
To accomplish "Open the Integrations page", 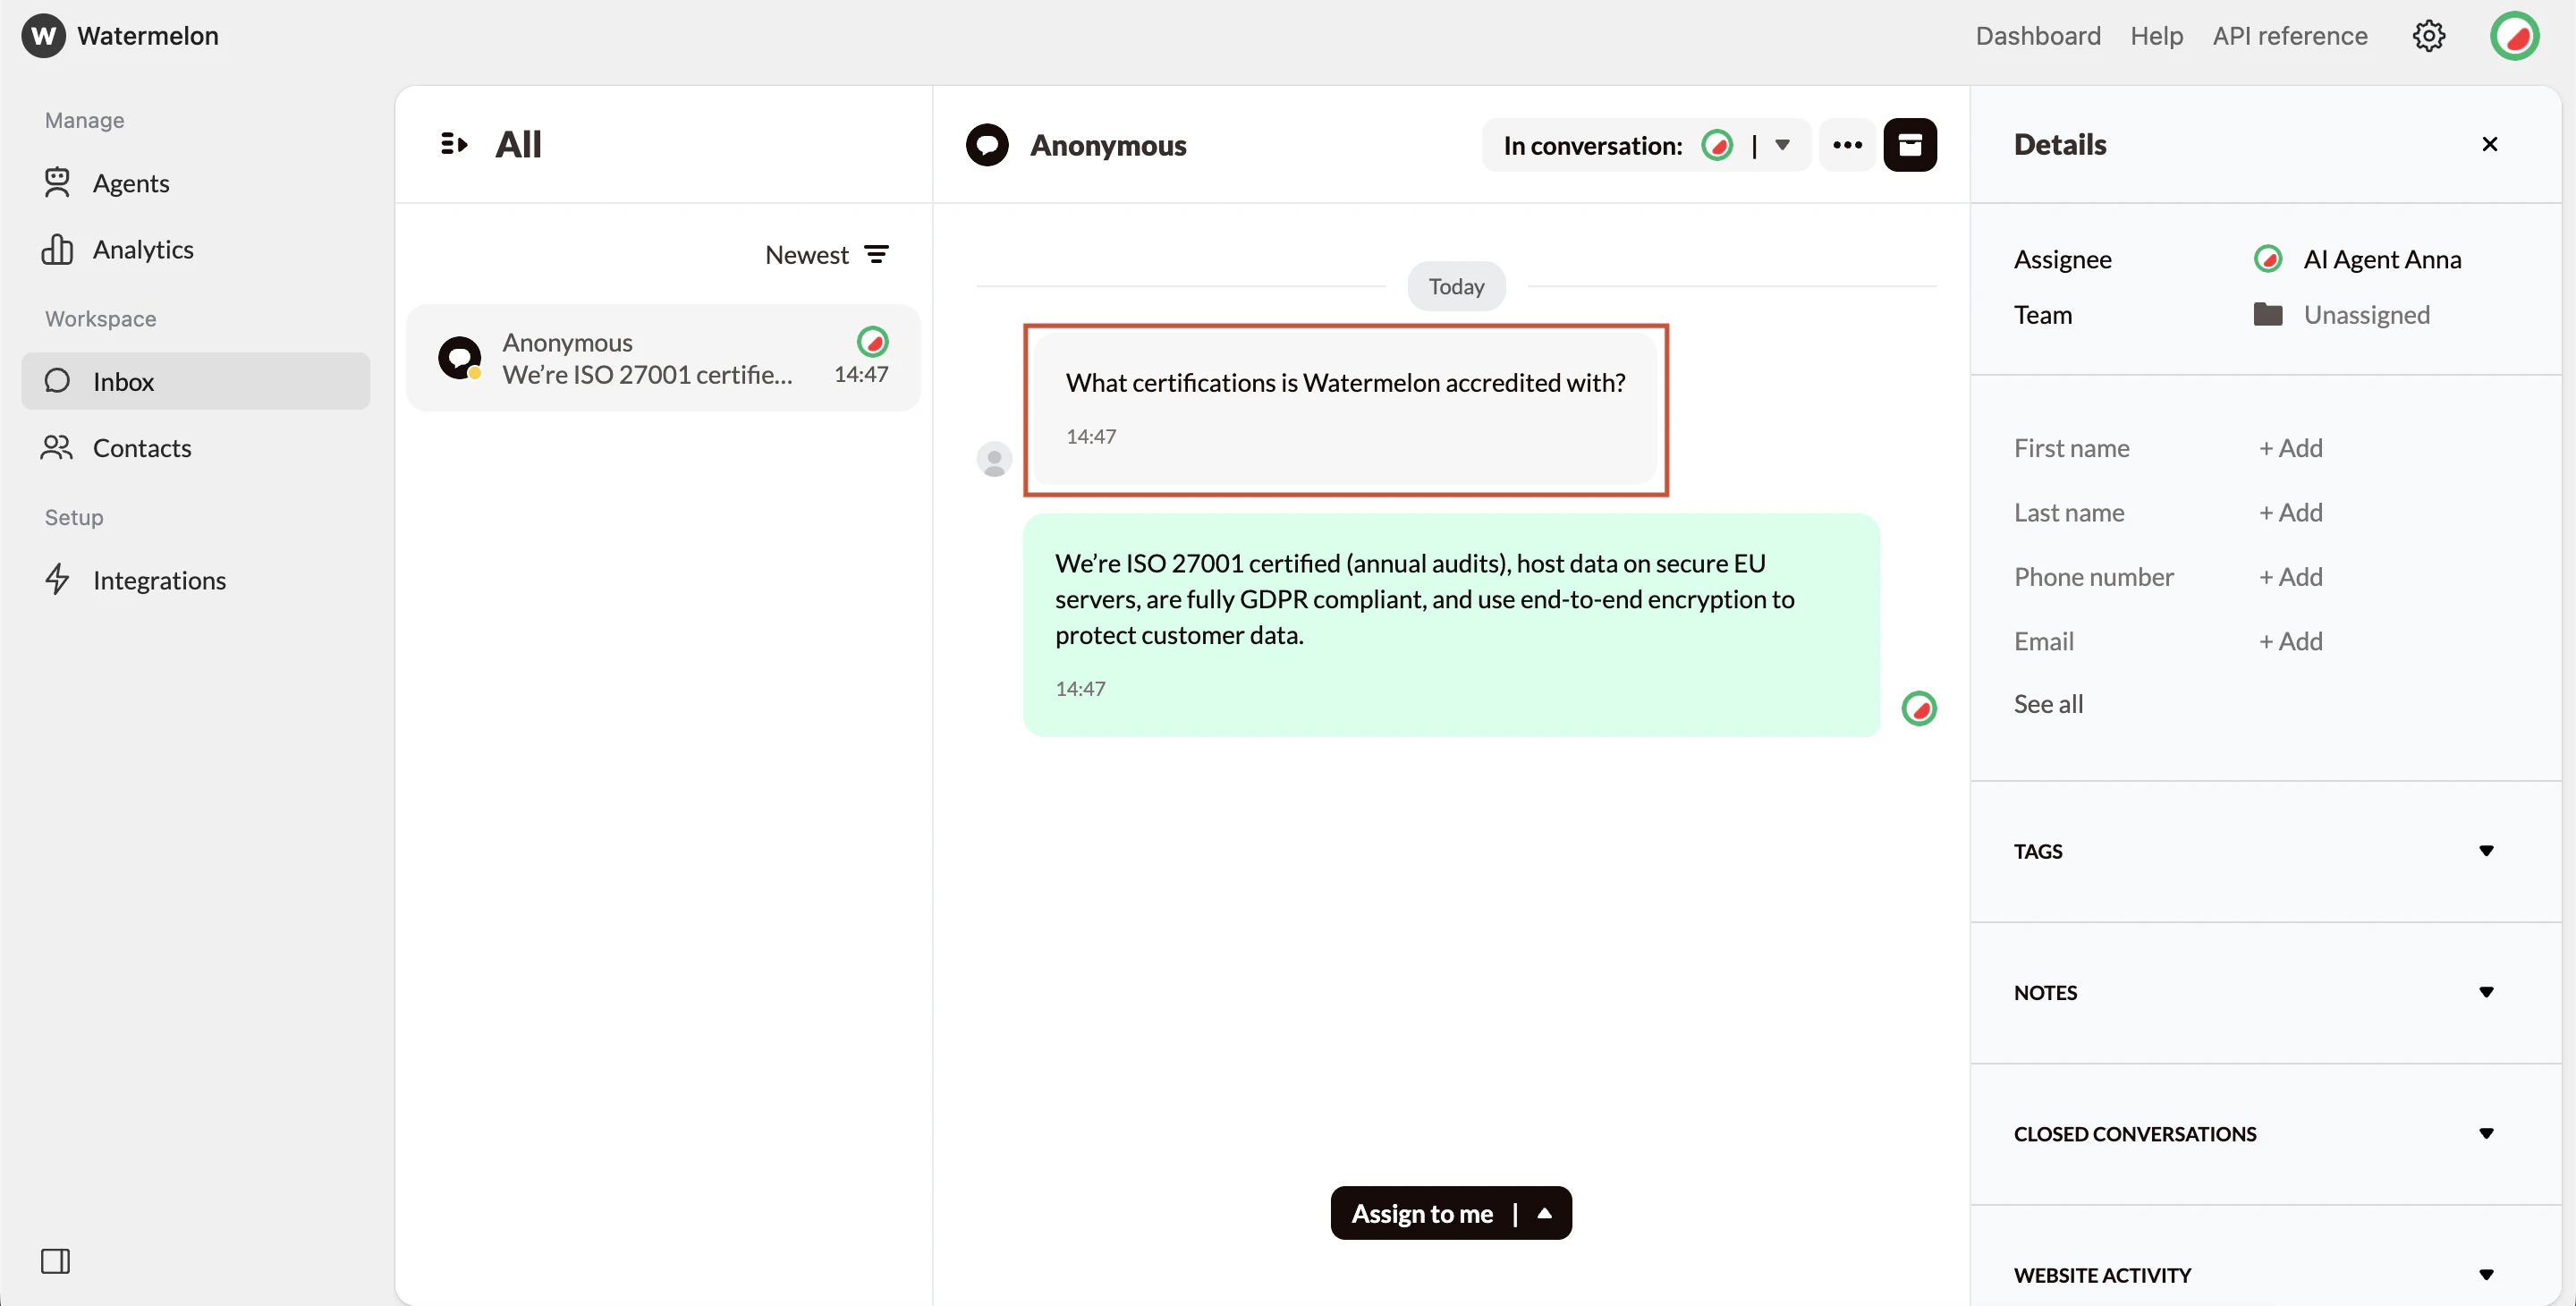I will tap(158, 580).
